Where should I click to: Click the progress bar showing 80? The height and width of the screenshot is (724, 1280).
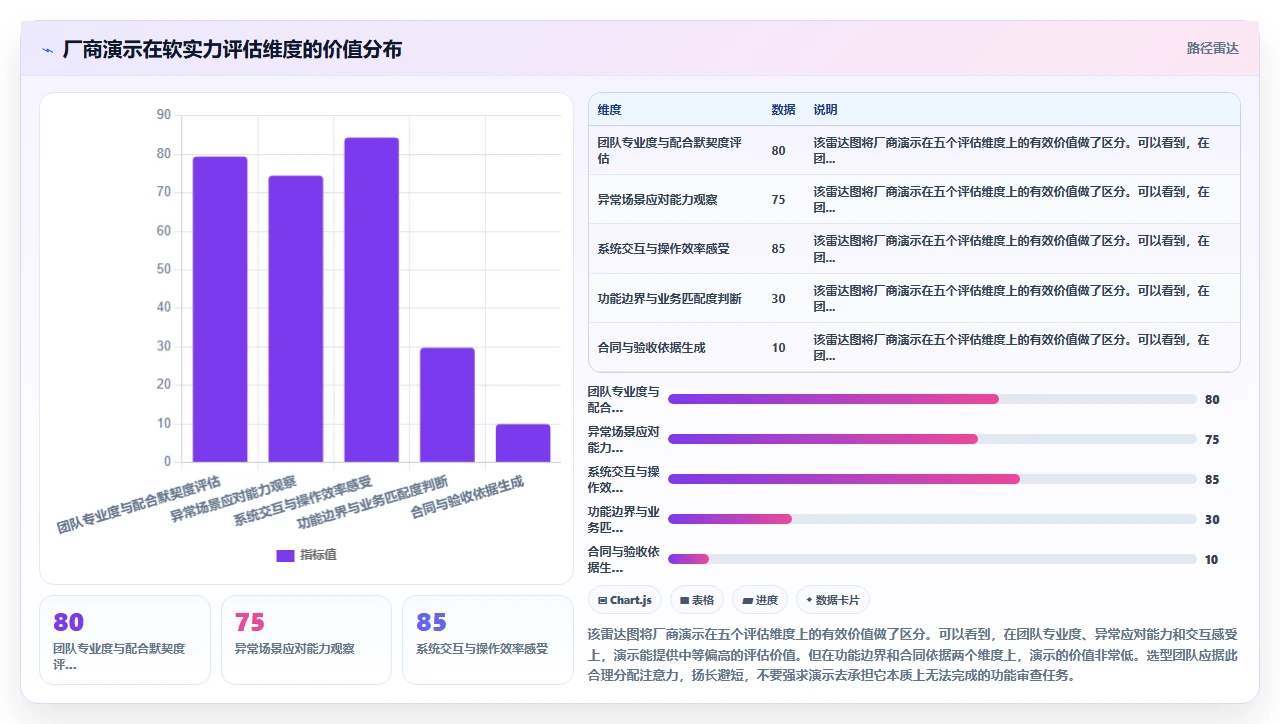pyautogui.click(x=932, y=399)
